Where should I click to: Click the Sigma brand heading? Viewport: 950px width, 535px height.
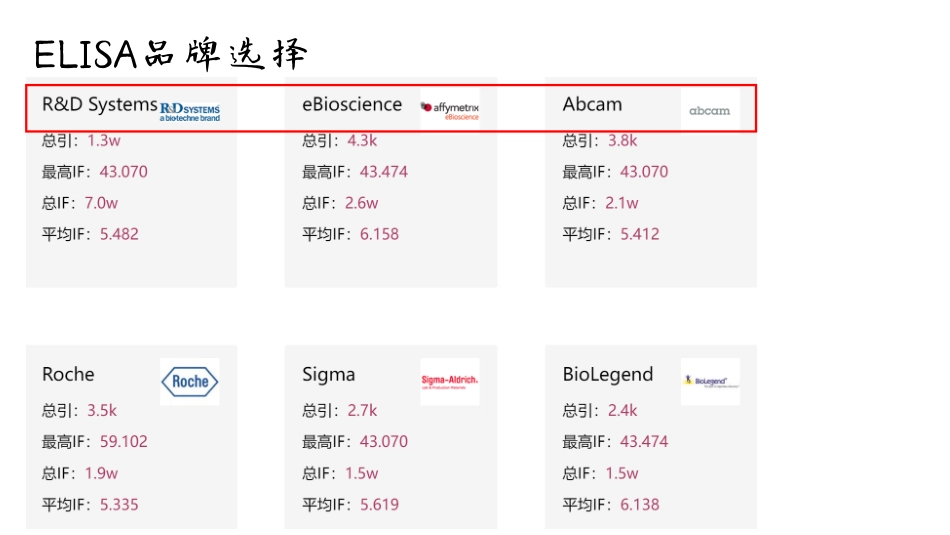[328, 375]
